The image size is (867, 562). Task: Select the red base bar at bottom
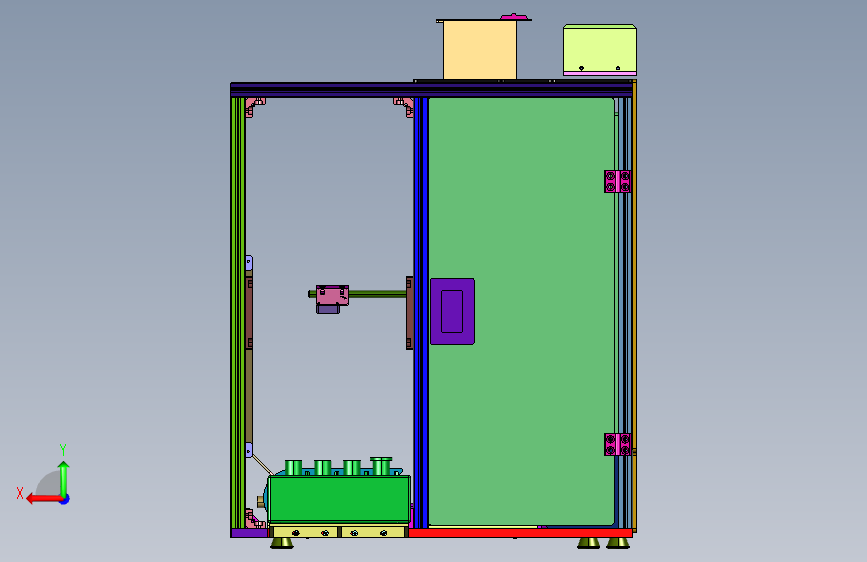pyautogui.click(x=520, y=533)
